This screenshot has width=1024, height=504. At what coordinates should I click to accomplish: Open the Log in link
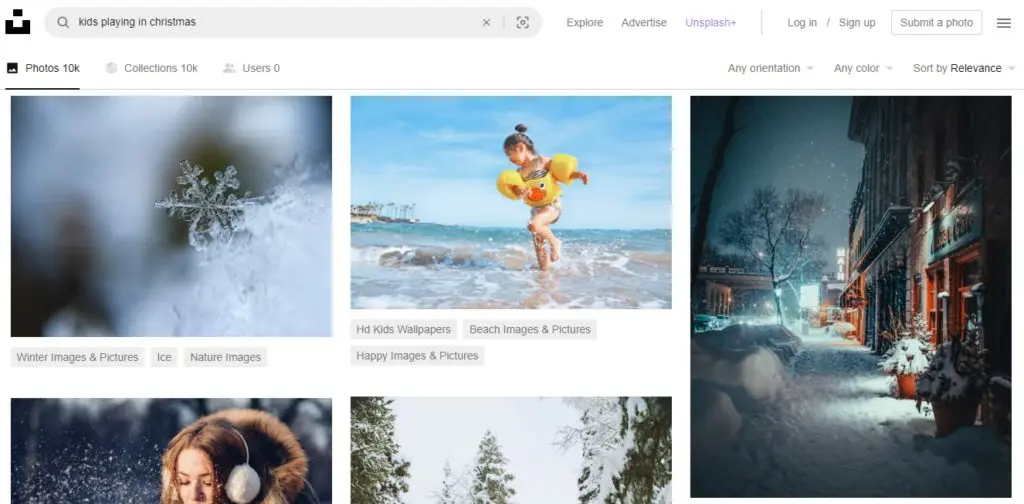click(801, 22)
